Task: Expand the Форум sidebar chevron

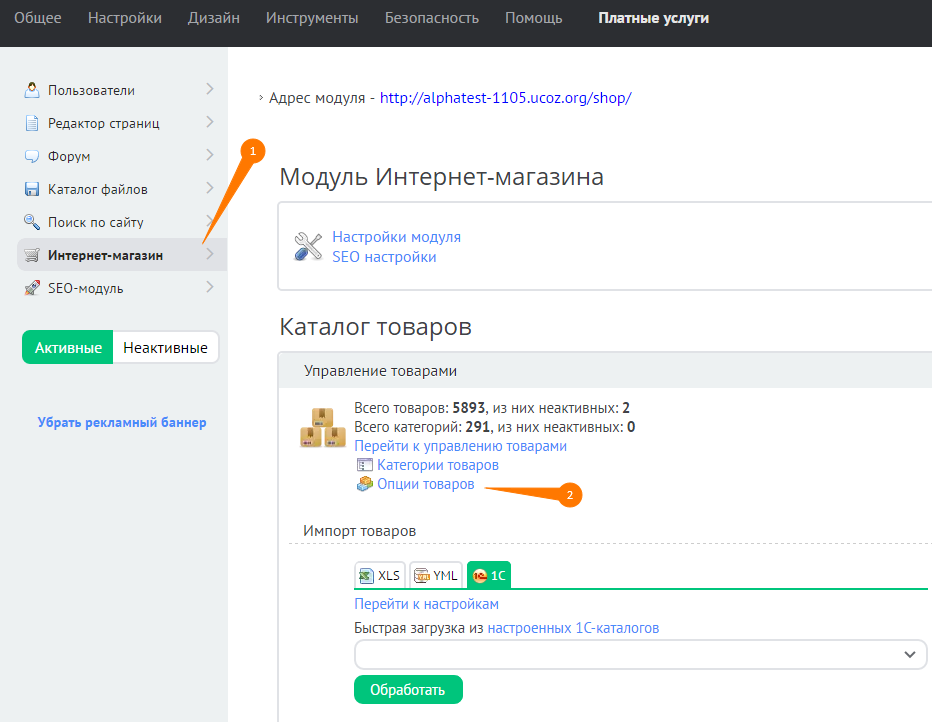Action: click(x=209, y=155)
